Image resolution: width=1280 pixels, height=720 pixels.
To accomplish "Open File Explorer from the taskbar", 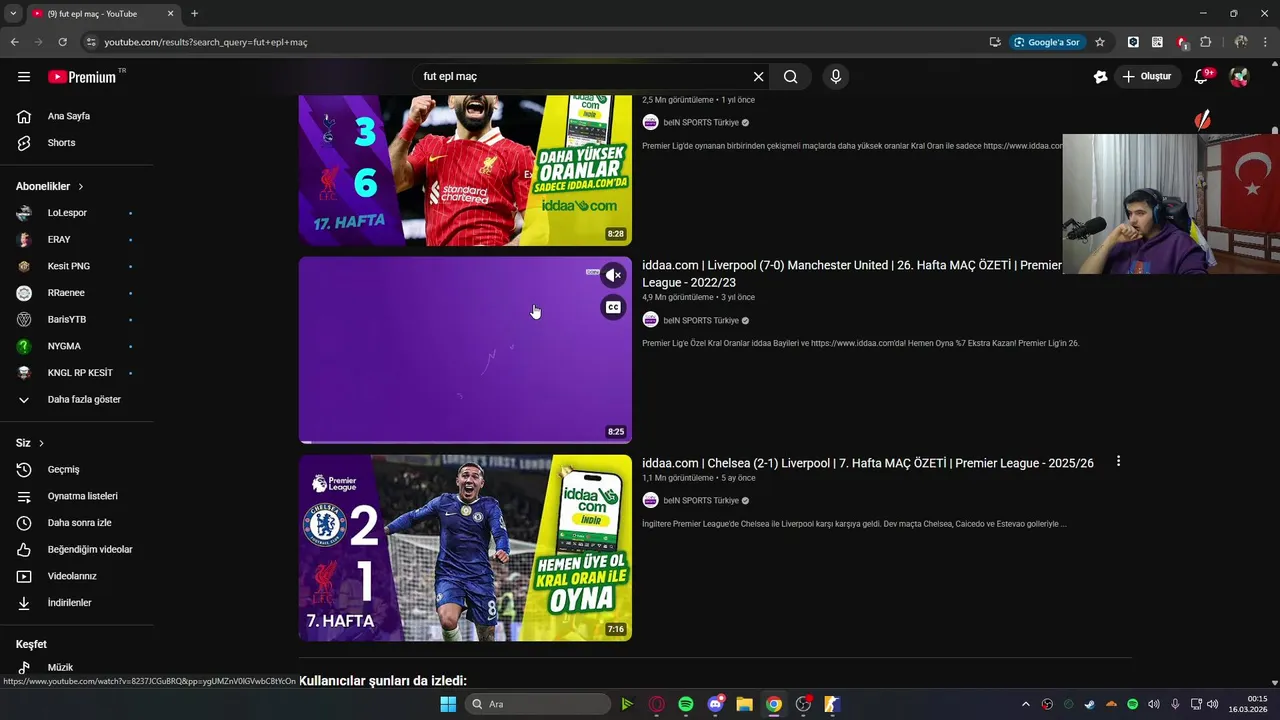I will point(744,704).
